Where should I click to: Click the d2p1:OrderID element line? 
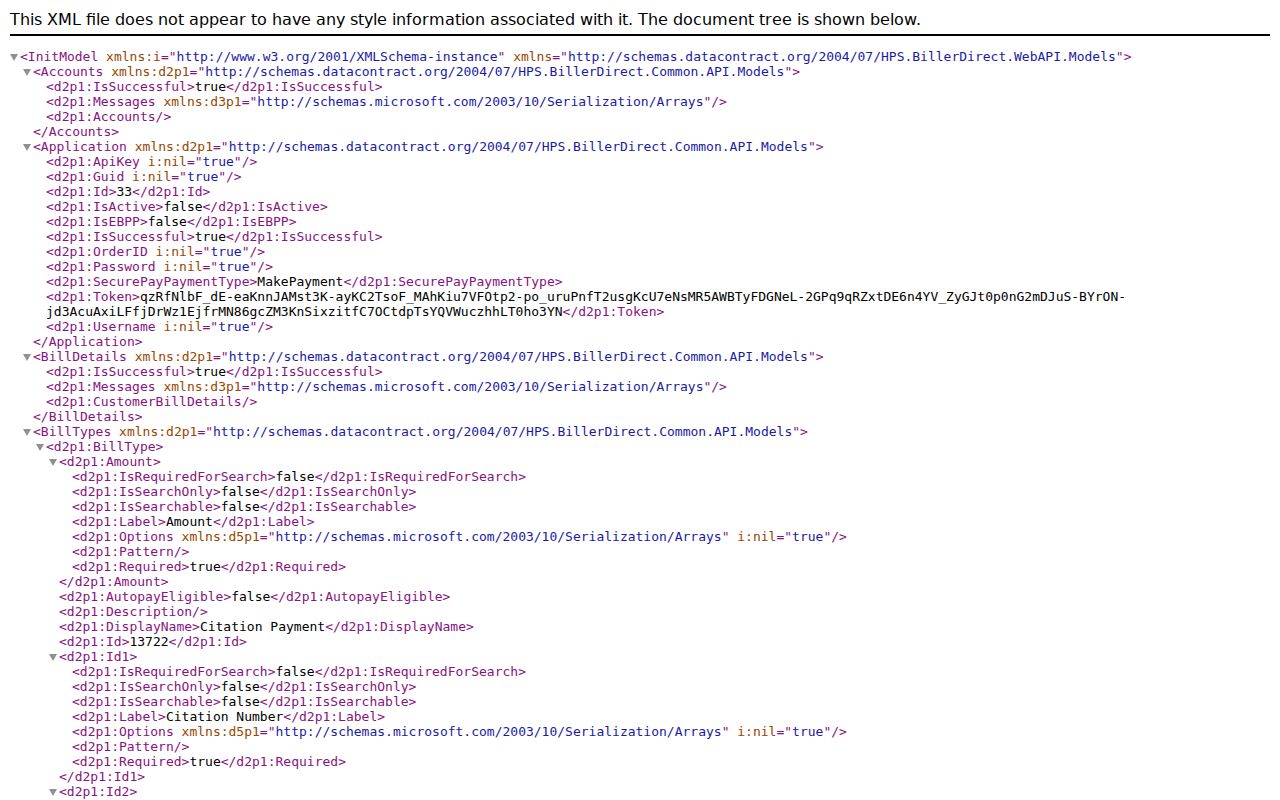tap(156, 252)
